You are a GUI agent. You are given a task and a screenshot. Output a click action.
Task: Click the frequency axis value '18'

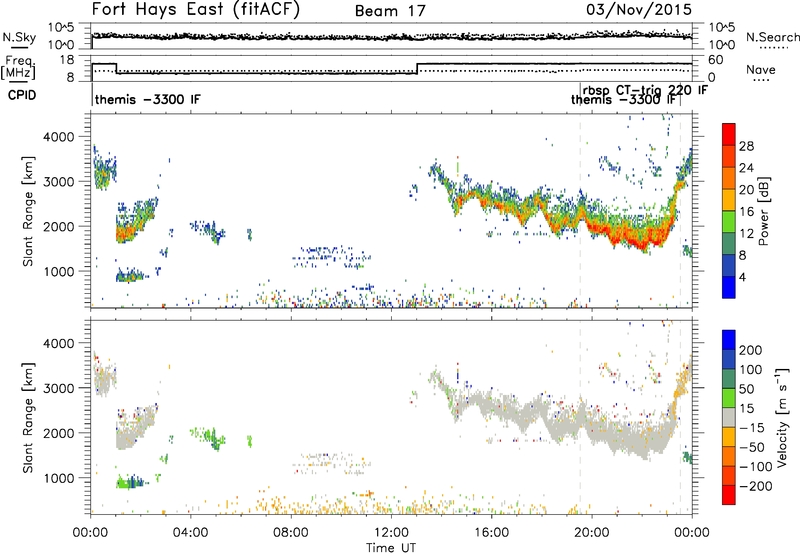tap(67, 60)
